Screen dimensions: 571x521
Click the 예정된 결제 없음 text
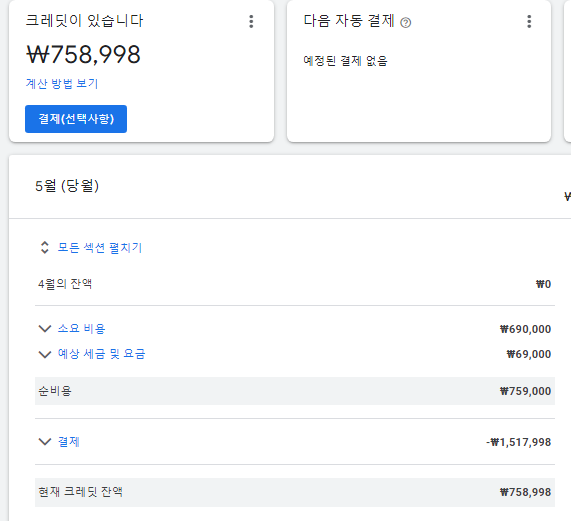[x=345, y=60]
